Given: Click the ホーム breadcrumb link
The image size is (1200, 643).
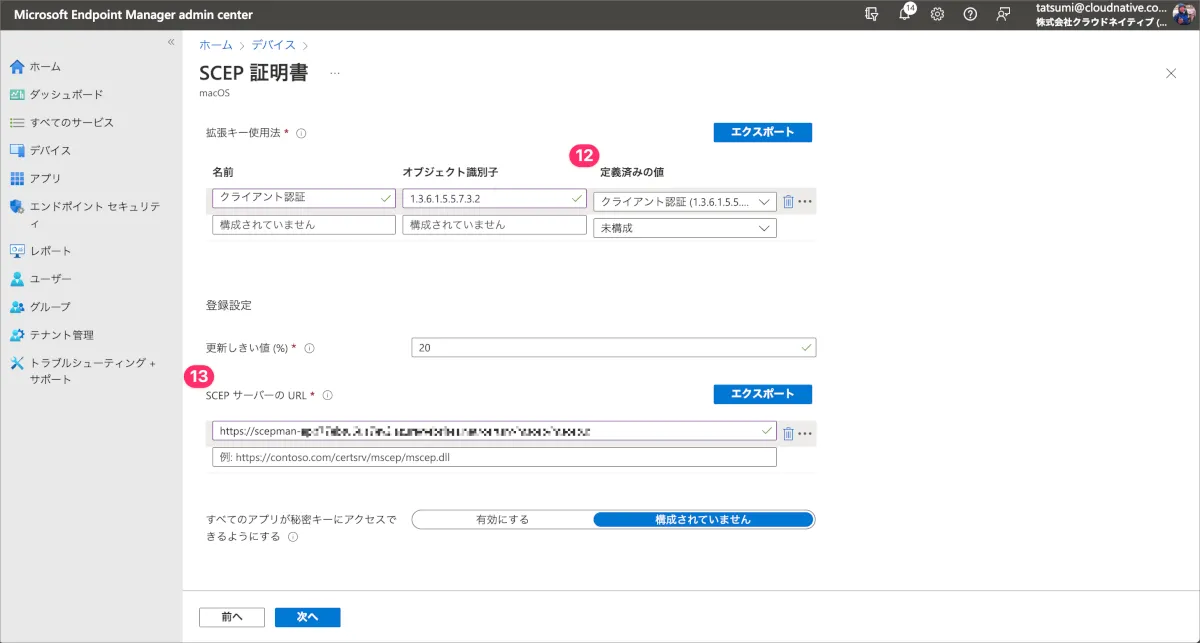Looking at the screenshot, I should [x=215, y=45].
